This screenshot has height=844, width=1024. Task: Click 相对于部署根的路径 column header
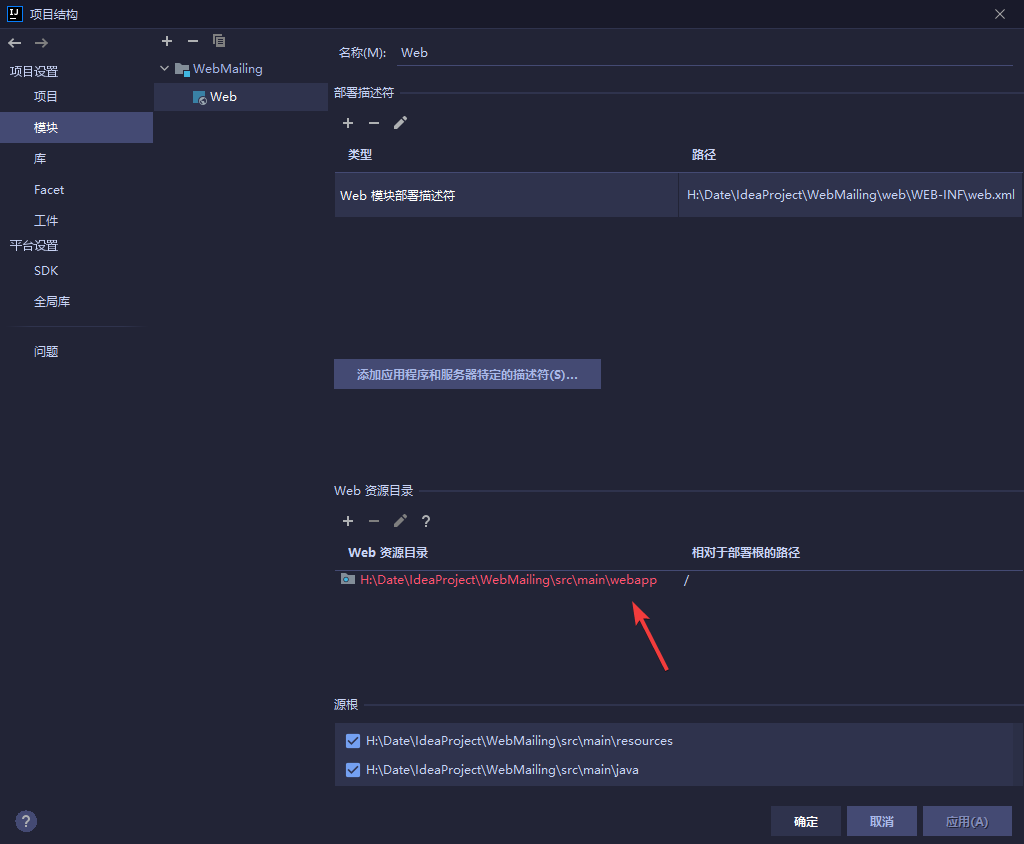(x=746, y=553)
